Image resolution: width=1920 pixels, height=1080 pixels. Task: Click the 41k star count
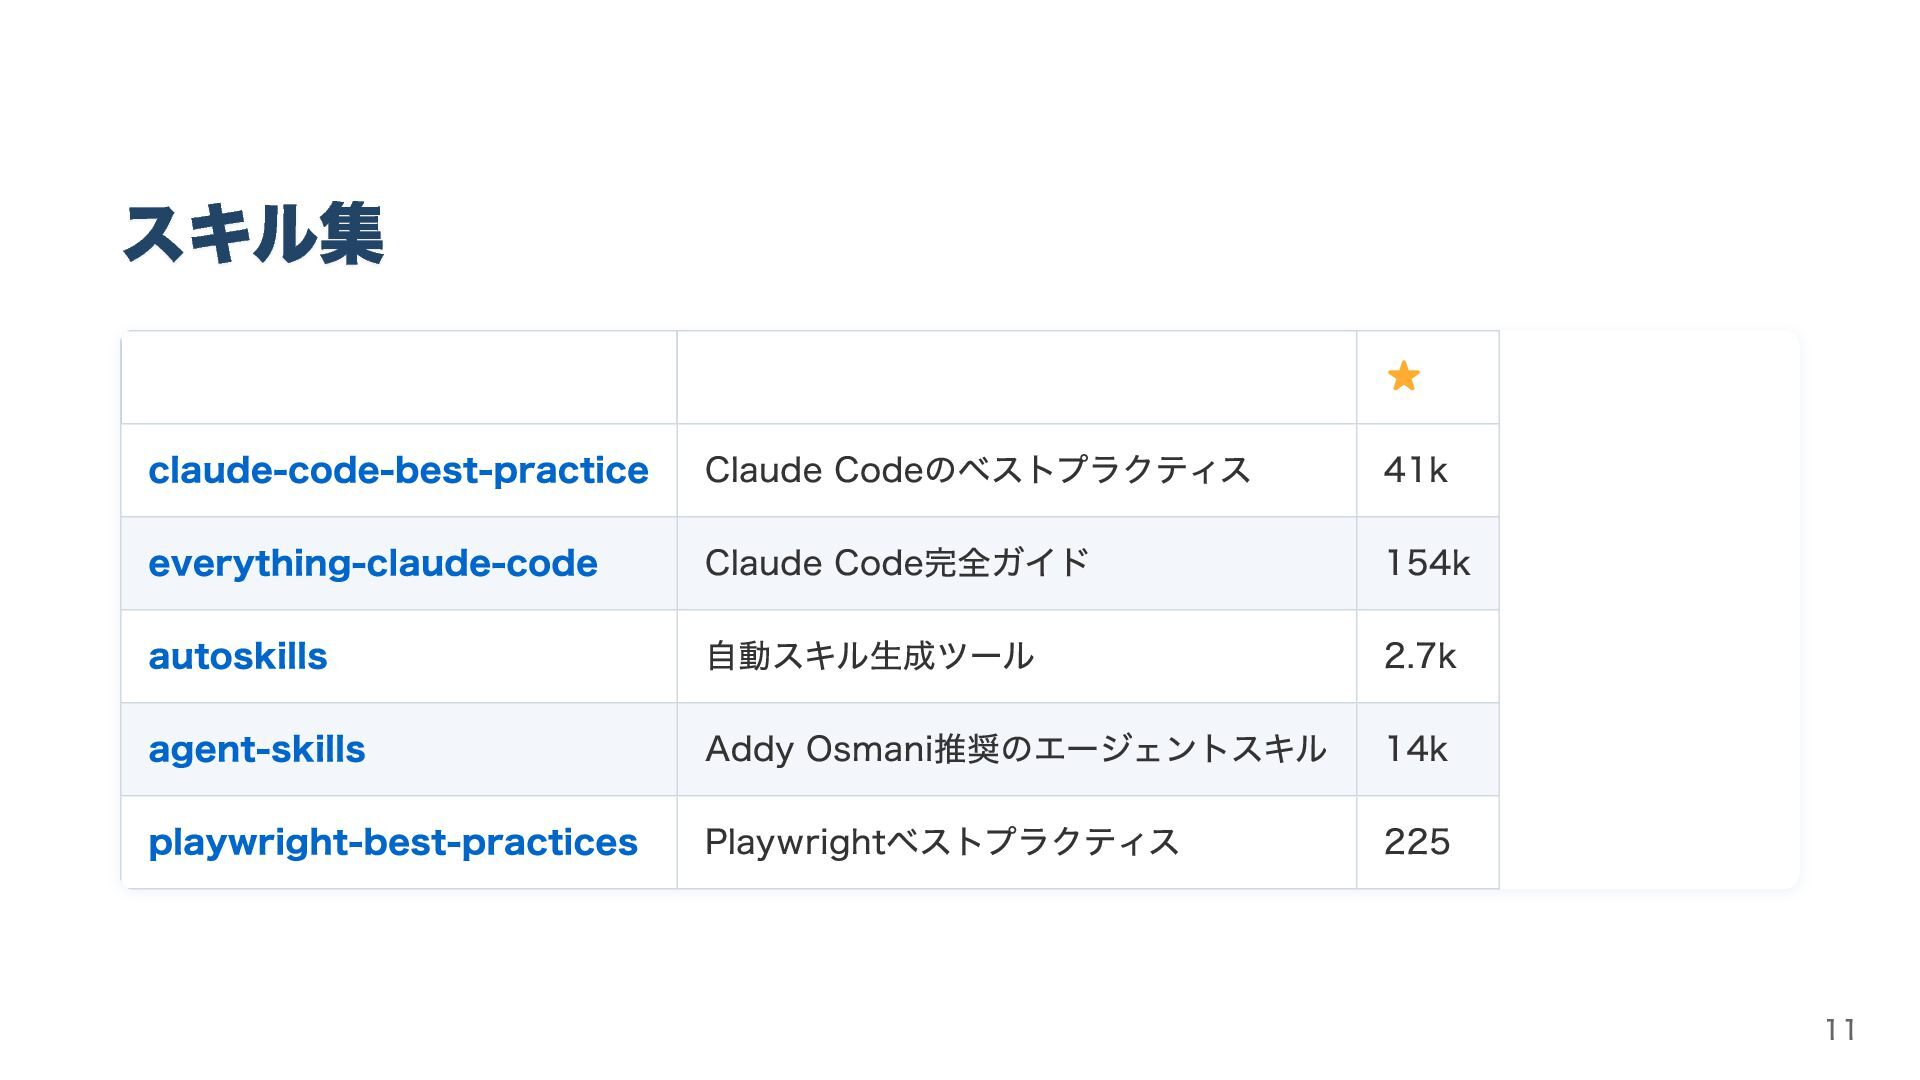1415,470
